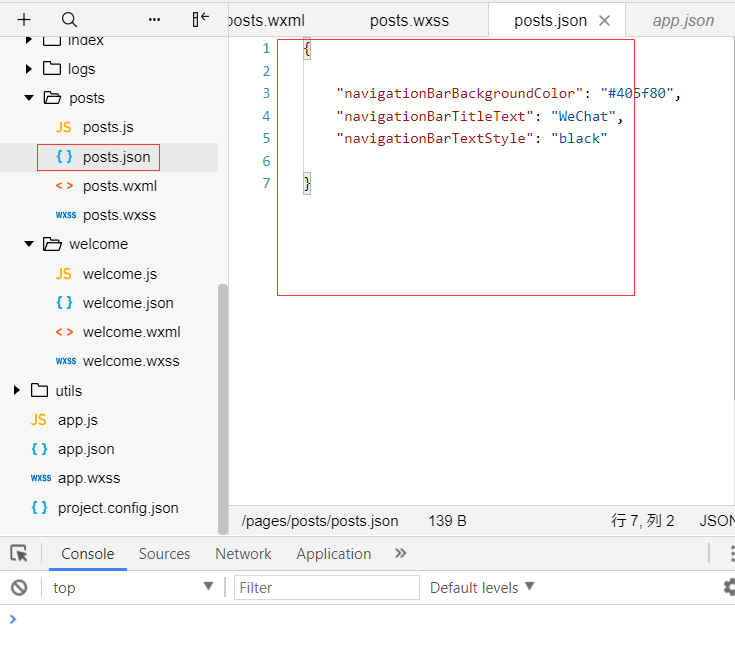Expand the logs folder
Image resolution: width=735 pixels, height=651 pixels.
[30, 69]
